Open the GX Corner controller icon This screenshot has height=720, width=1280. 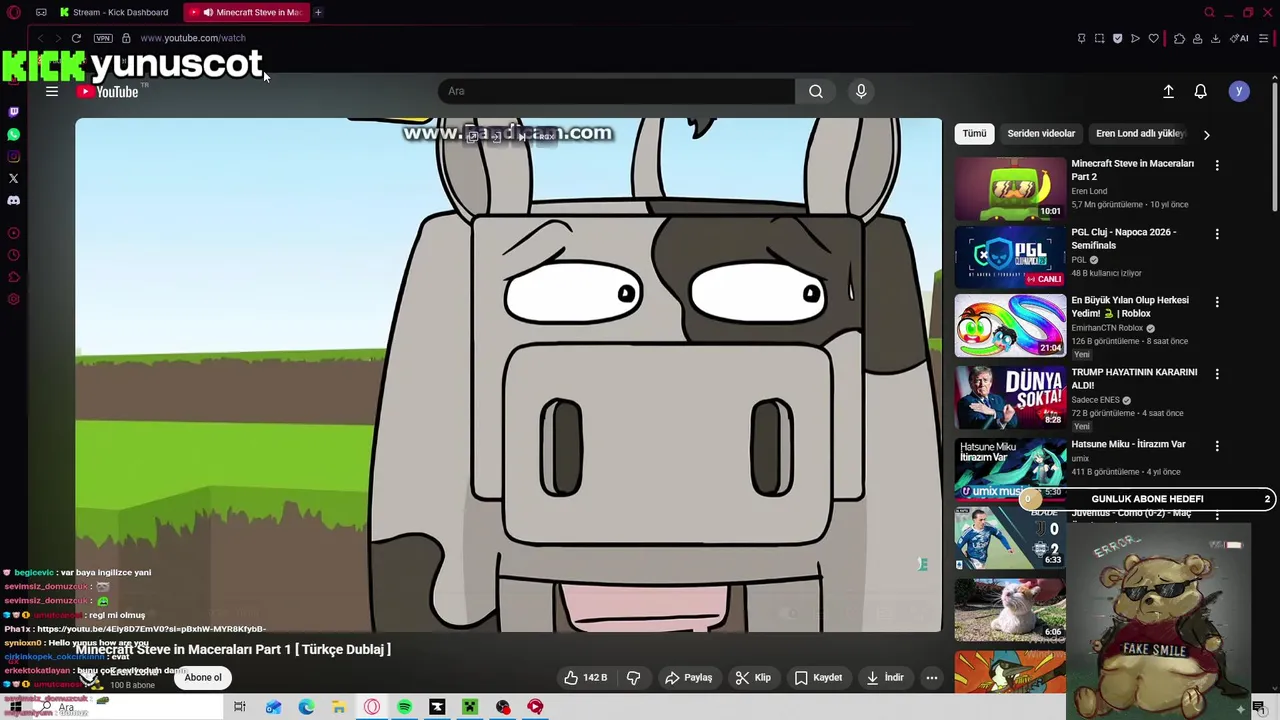tap(41, 12)
